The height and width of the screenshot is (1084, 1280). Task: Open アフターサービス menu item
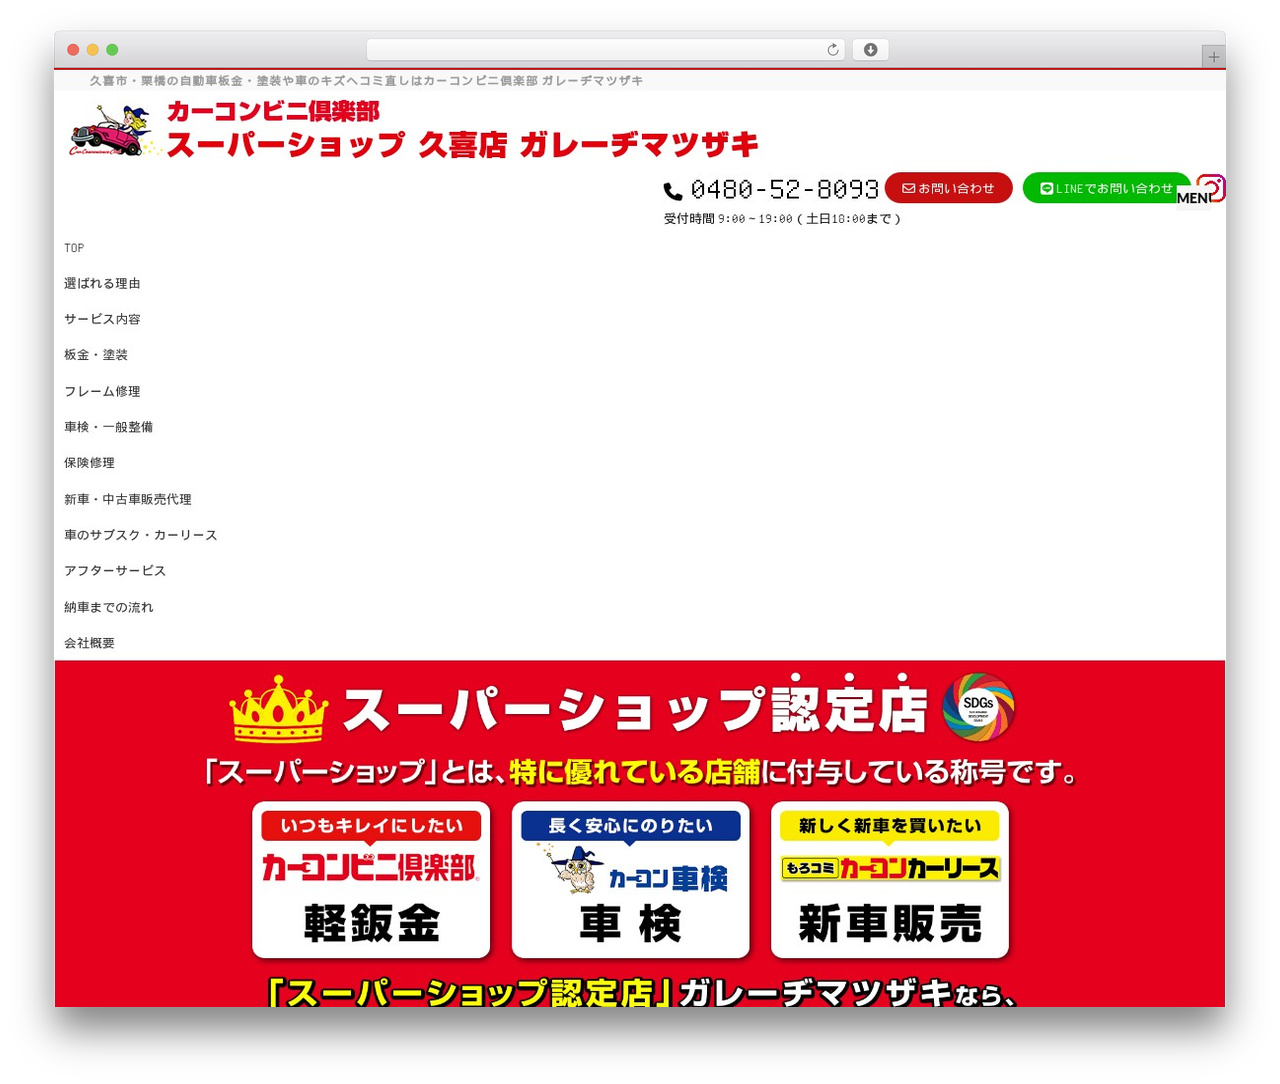(115, 571)
